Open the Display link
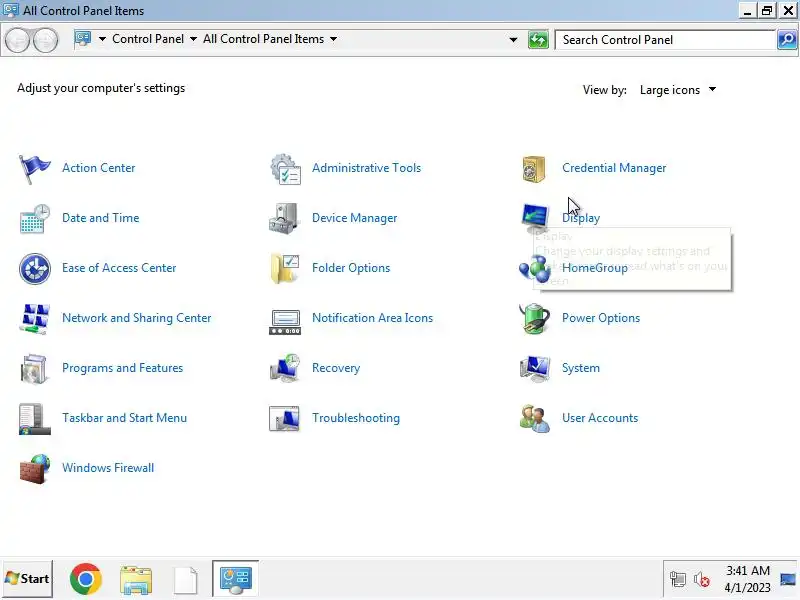The image size is (800, 600). coord(581,218)
